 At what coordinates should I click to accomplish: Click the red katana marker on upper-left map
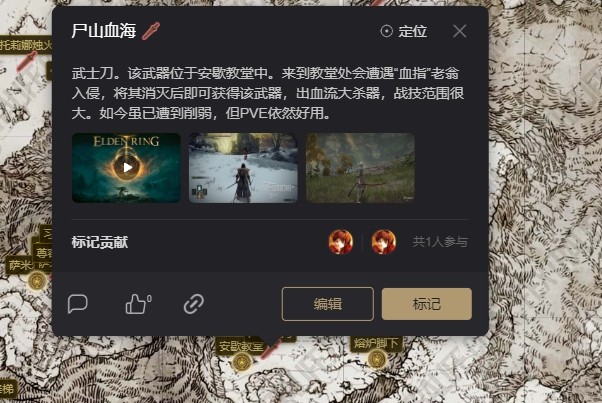coord(27,61)
